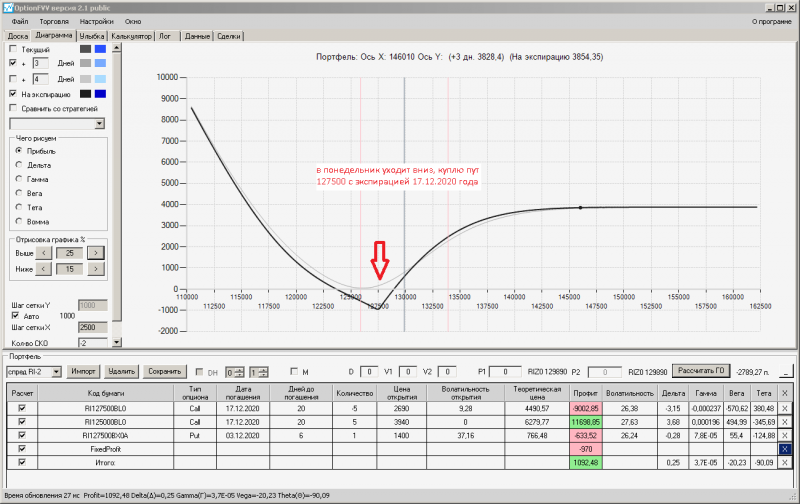Click the Удалить button
This screenshot has width=800, height=504.
point(121,371)
